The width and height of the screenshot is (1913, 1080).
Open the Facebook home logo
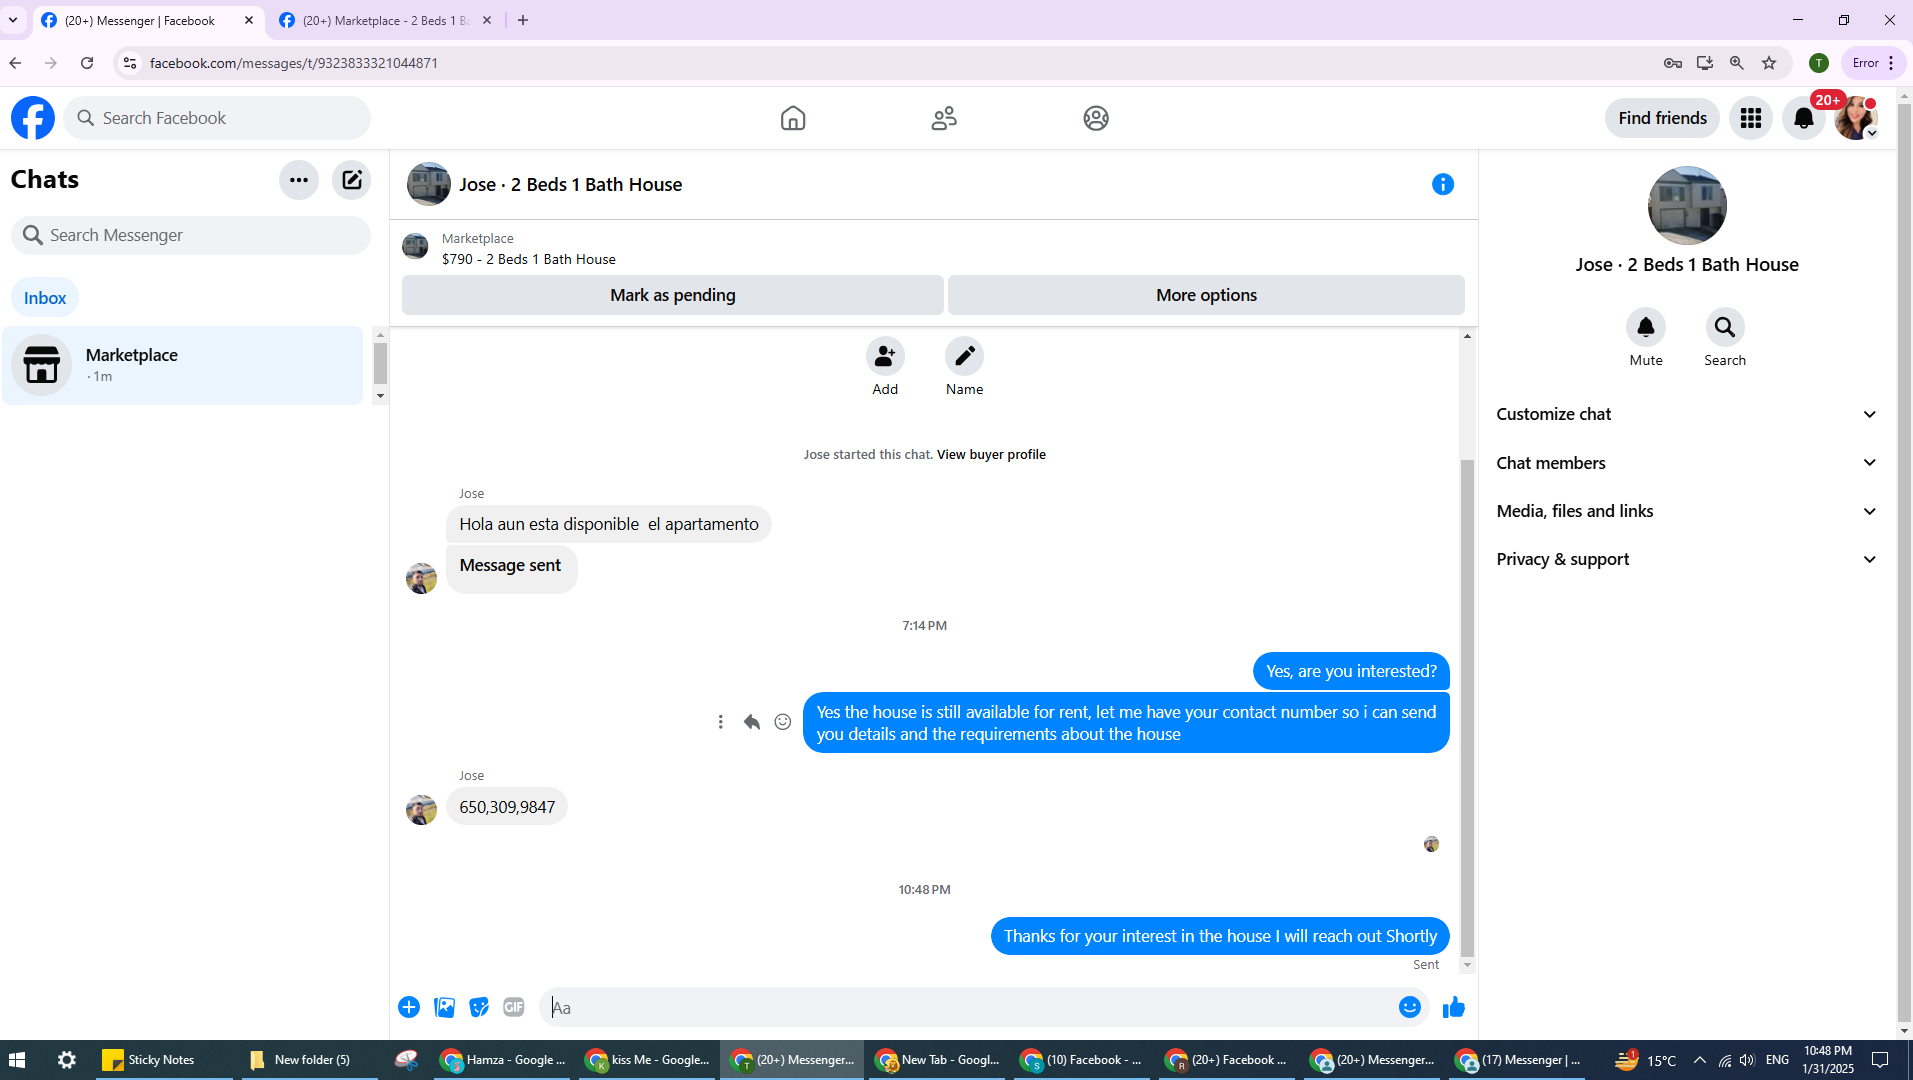coord(33,118)
